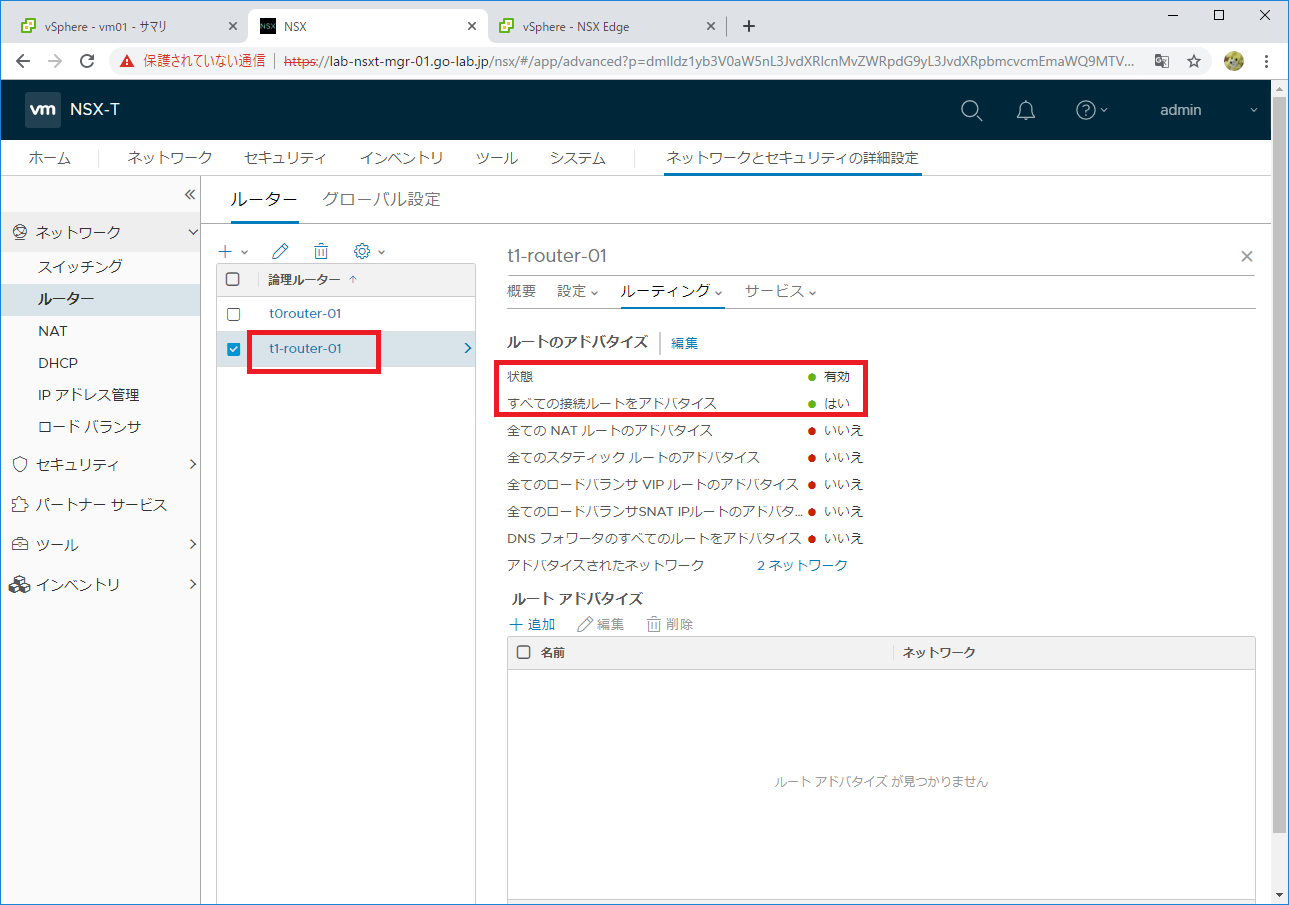Open the t1-router-01 link
This screenshot has width=1289, height=905.
click(305, 349)
